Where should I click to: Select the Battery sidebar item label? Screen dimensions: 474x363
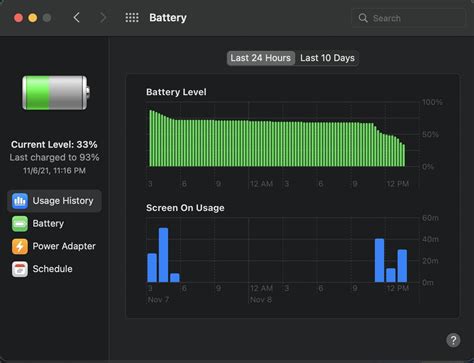[48, 223]
